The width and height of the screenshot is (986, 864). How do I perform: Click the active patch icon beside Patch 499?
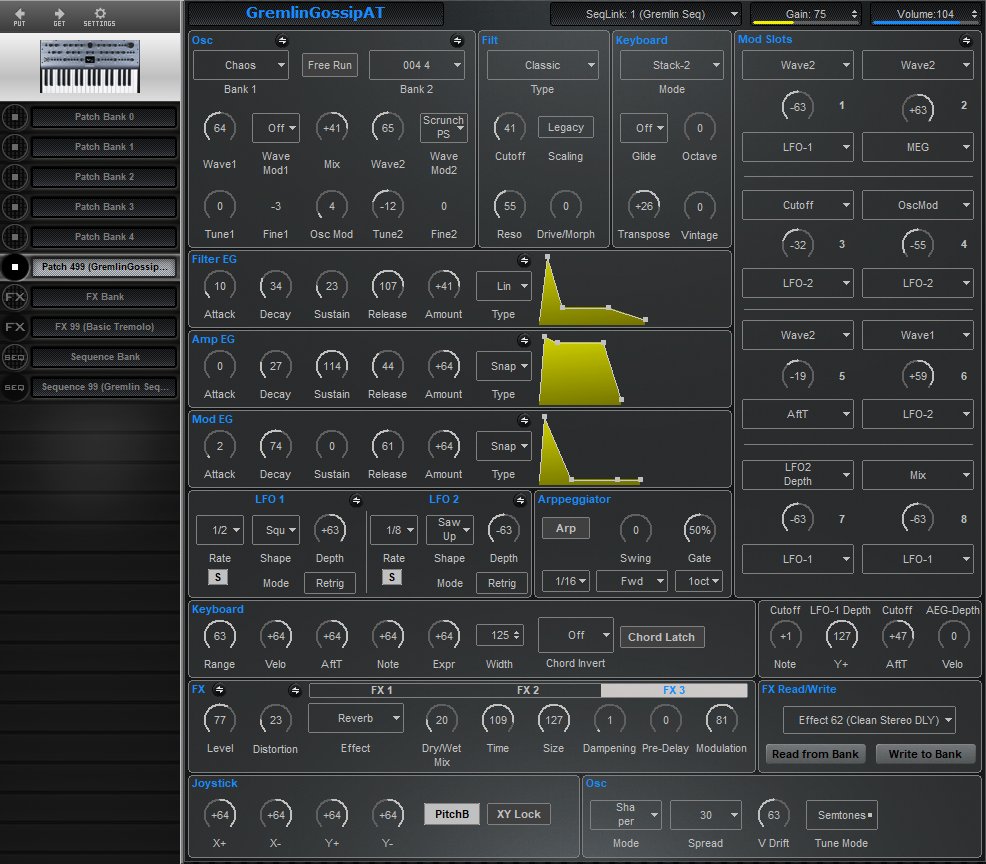click(15, 267)
